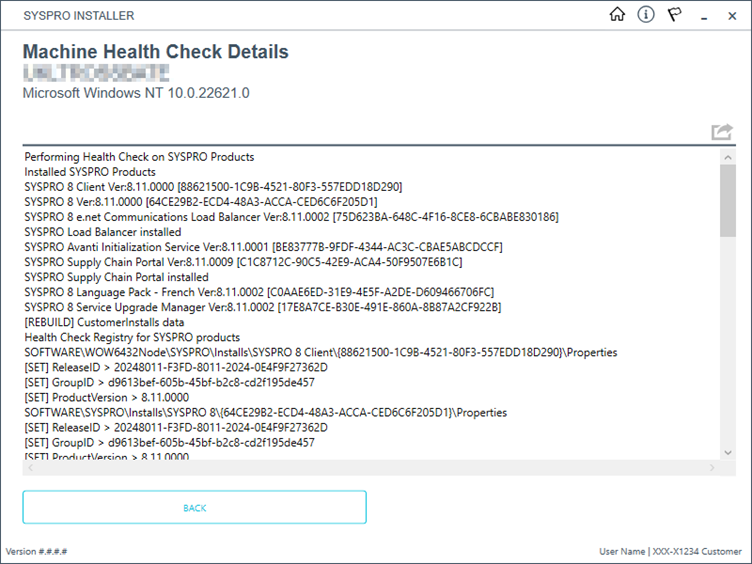Click the flag icon in title bar
The height and width of the screenshot is (564, 752).
[675, 15]
